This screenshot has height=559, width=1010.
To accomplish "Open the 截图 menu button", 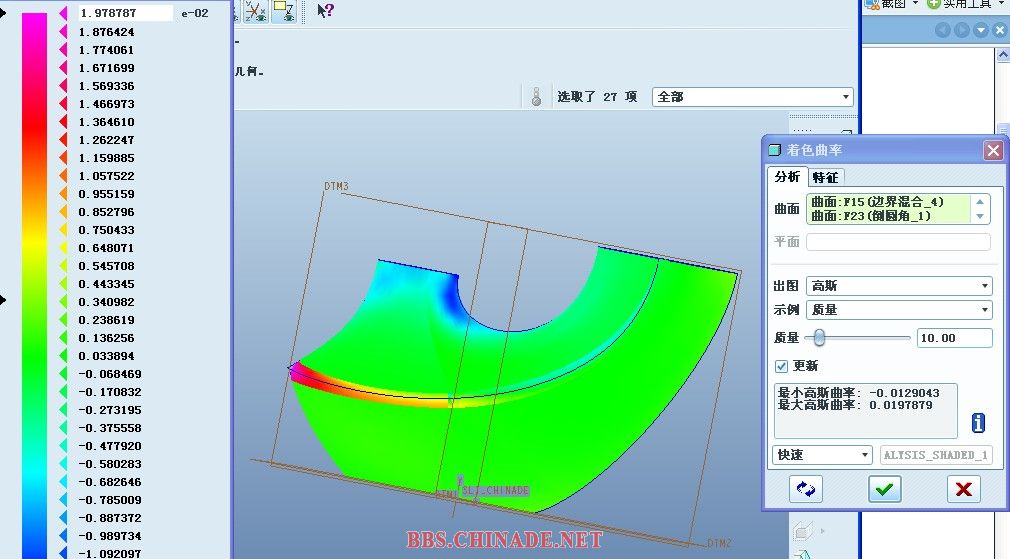I will pos(893,4).
